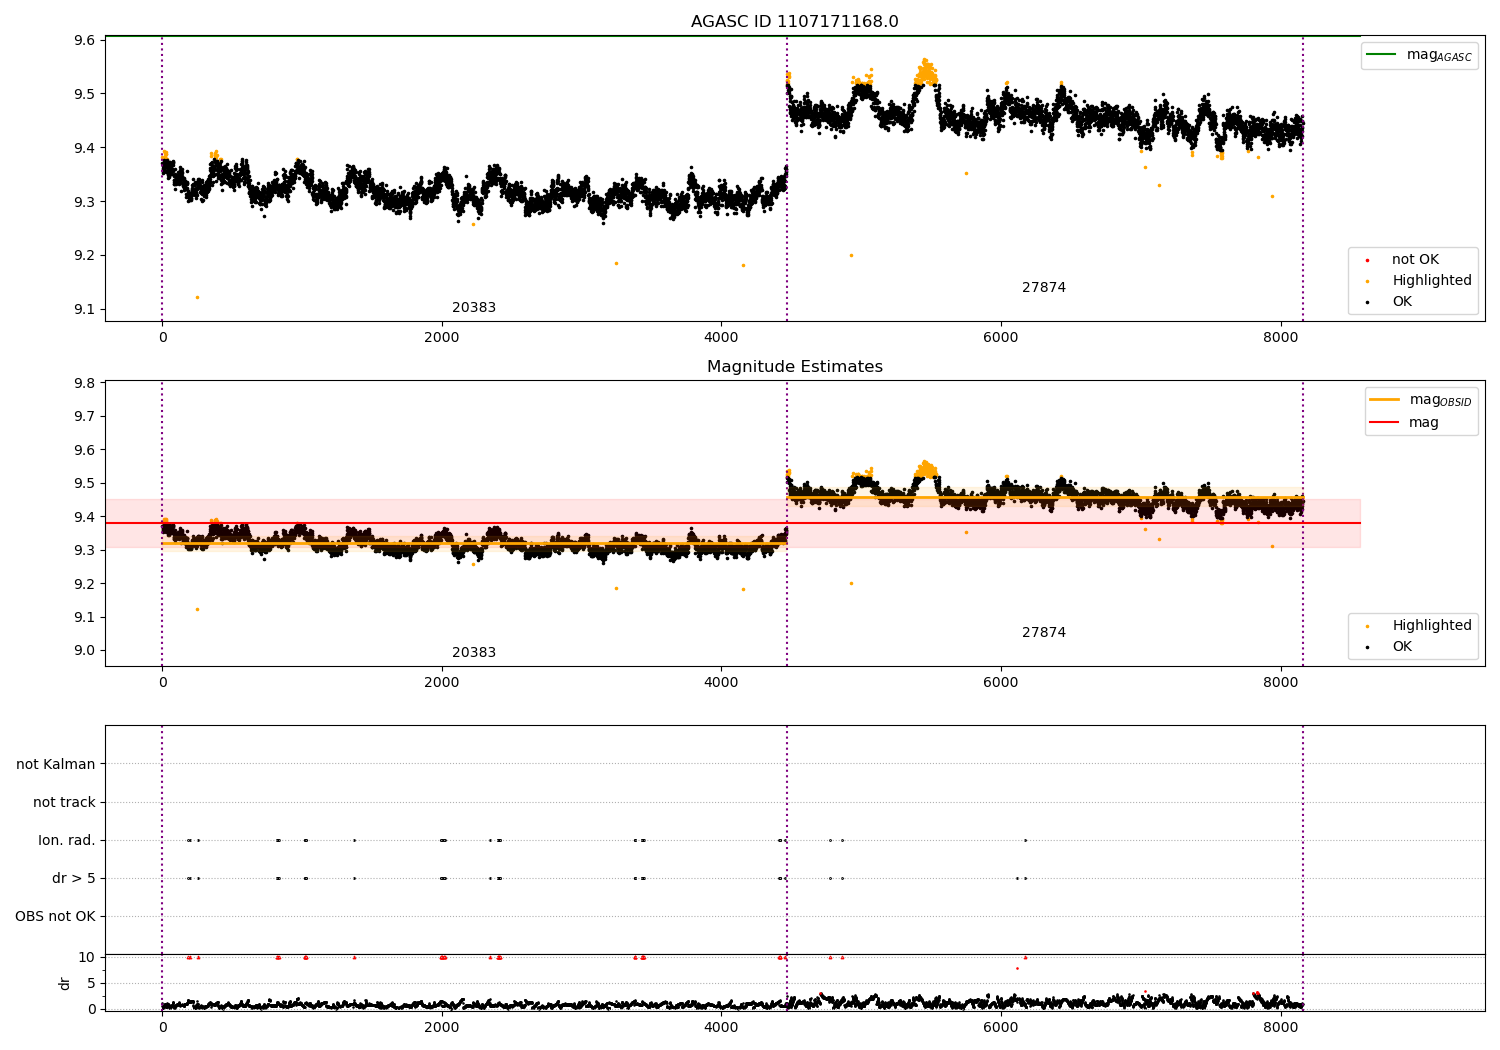
Task: Click the plot title 'AGASC ID 1107171168.0'
Action: pos(794,22)
